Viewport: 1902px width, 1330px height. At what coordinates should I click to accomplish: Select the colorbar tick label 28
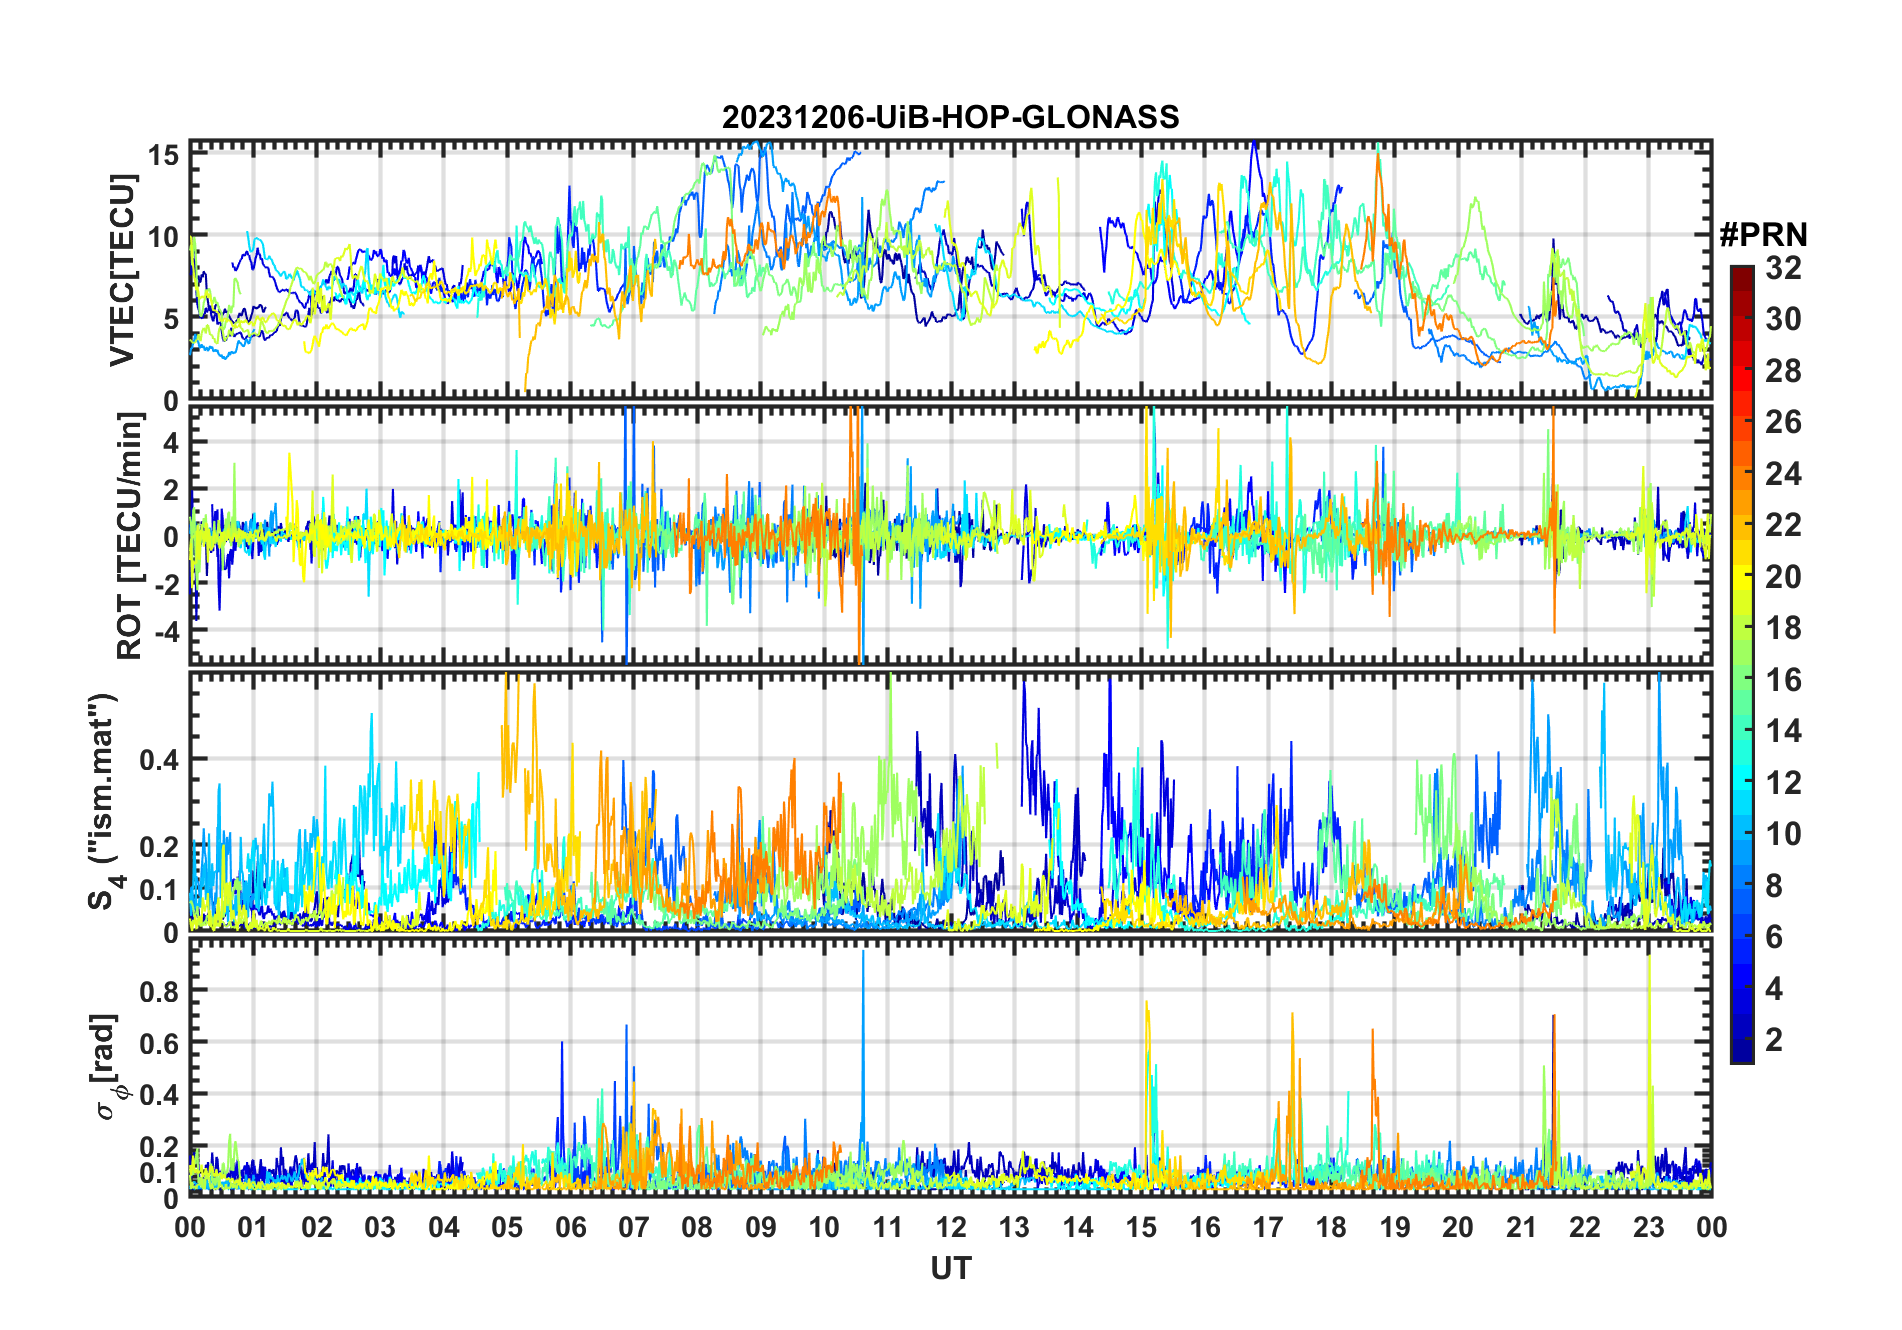pos(1783,370)
